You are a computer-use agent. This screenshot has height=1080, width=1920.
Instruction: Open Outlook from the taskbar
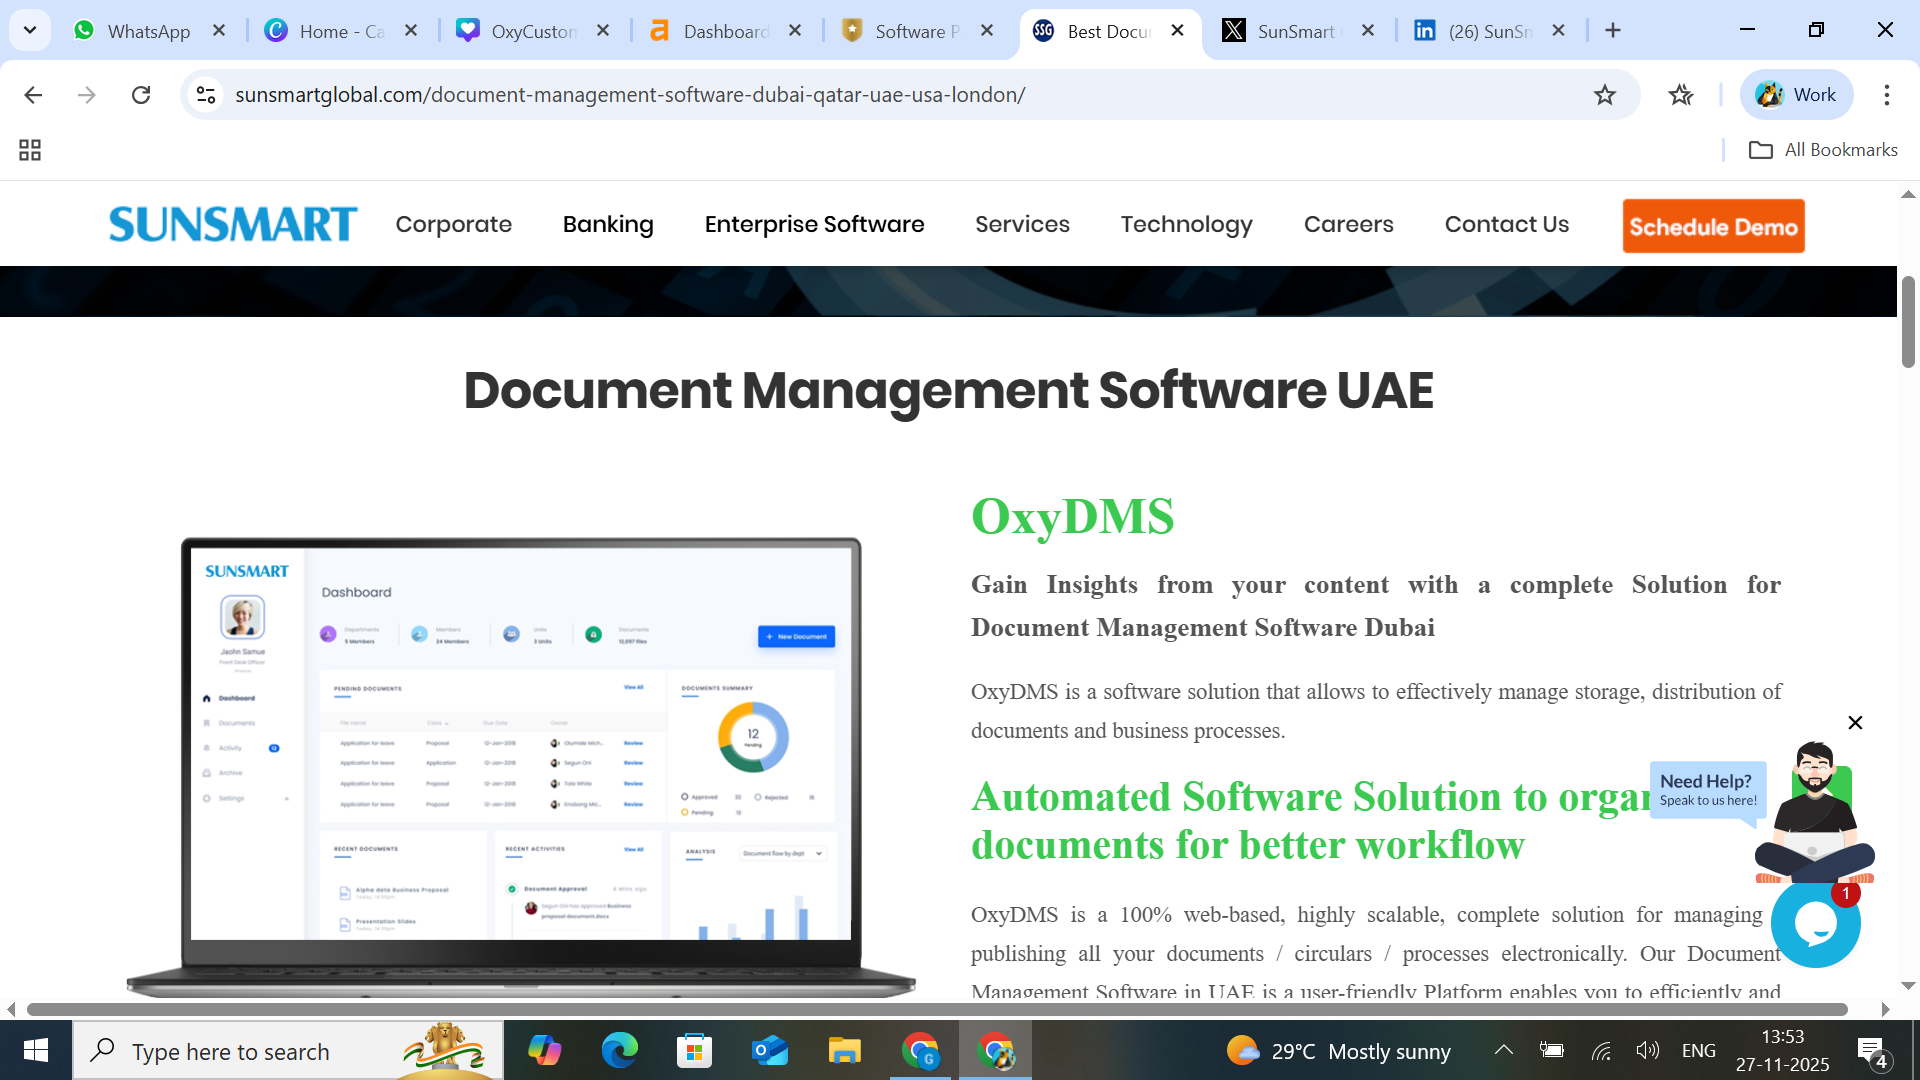pyautogui.click(x=770, y=1051)
